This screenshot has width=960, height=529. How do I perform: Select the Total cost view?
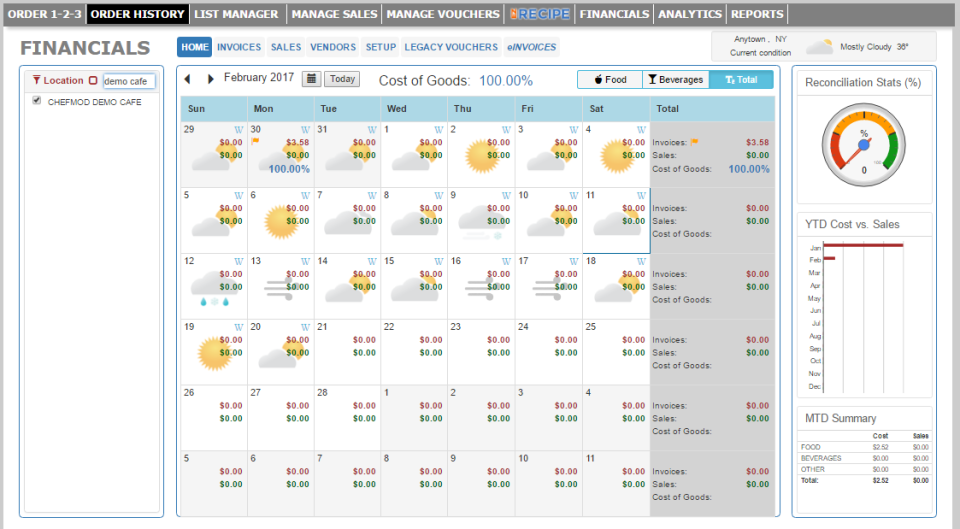pyautogui.click(x=741, y=80)
